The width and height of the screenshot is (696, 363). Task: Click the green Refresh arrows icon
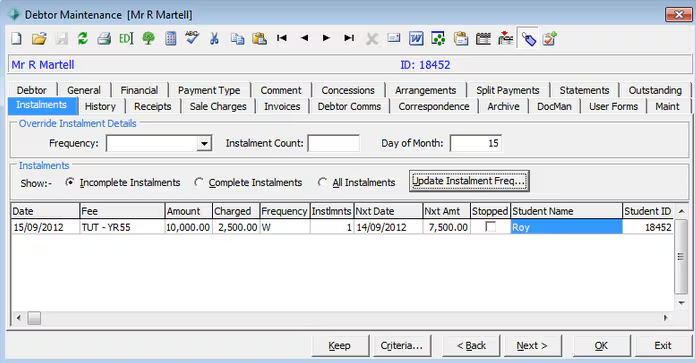83,39
